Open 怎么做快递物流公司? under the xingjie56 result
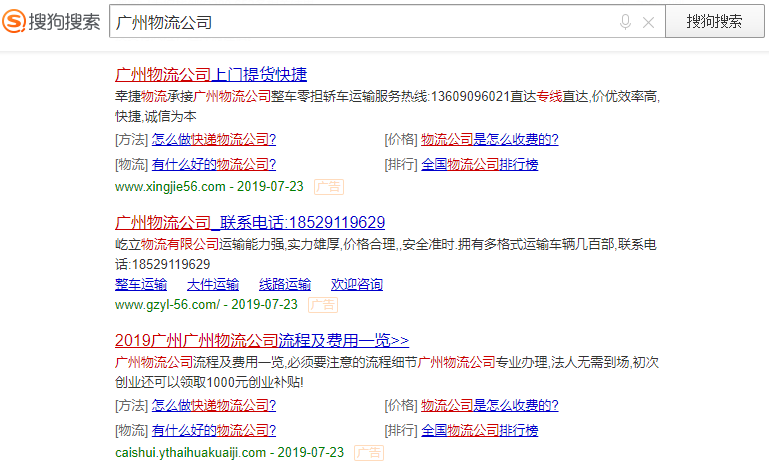Screen dimensions: 769x469 (x=214, y=140)
